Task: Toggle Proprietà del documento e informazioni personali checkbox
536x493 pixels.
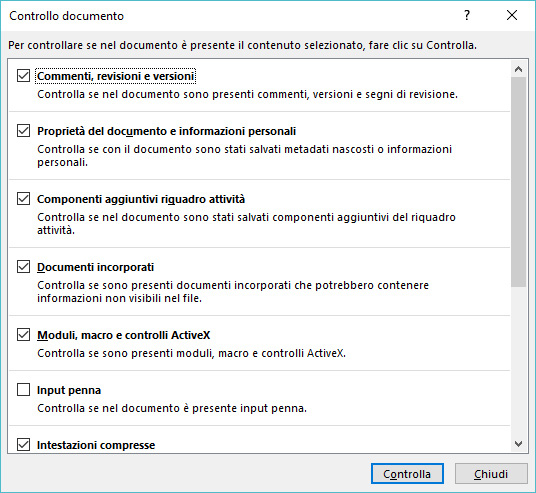Action: tap(23, 131)
